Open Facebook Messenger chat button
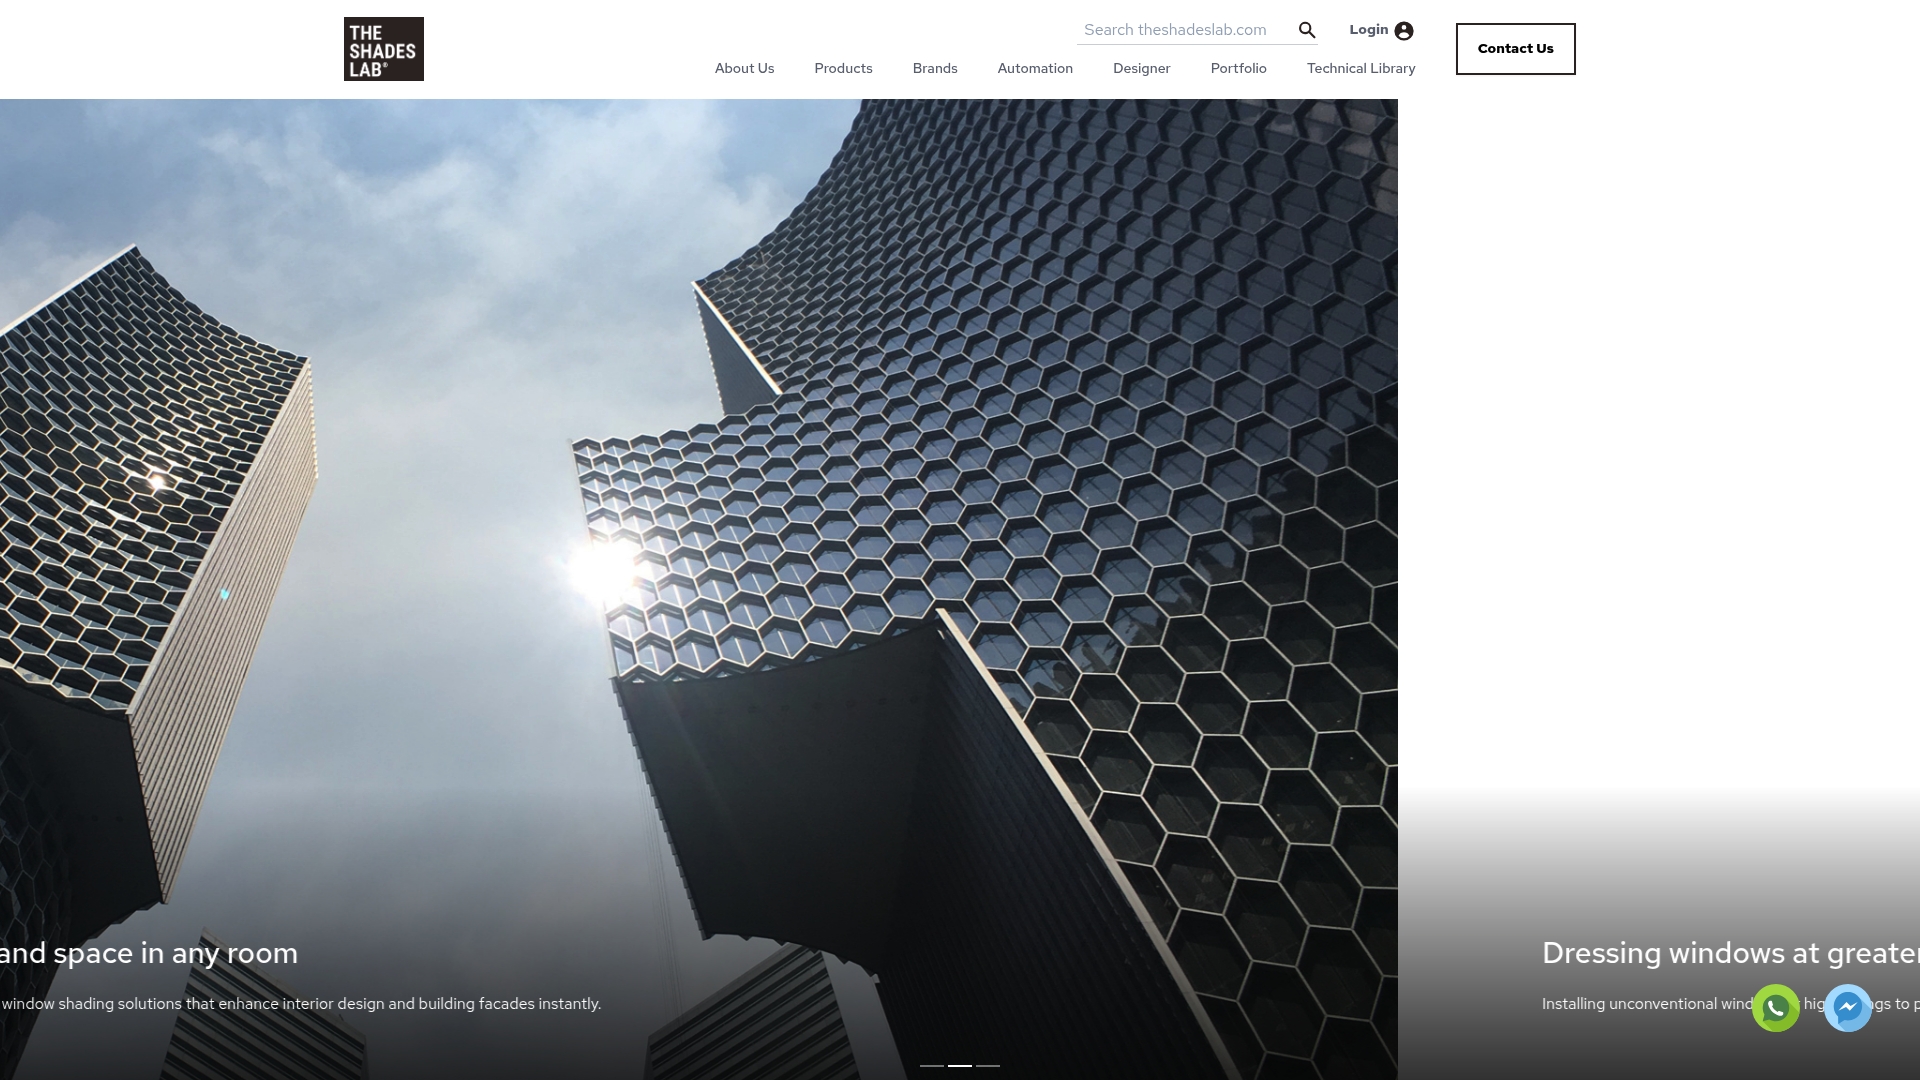Viewport: 1920px width, 1080px height. tap(1848, 1008)
